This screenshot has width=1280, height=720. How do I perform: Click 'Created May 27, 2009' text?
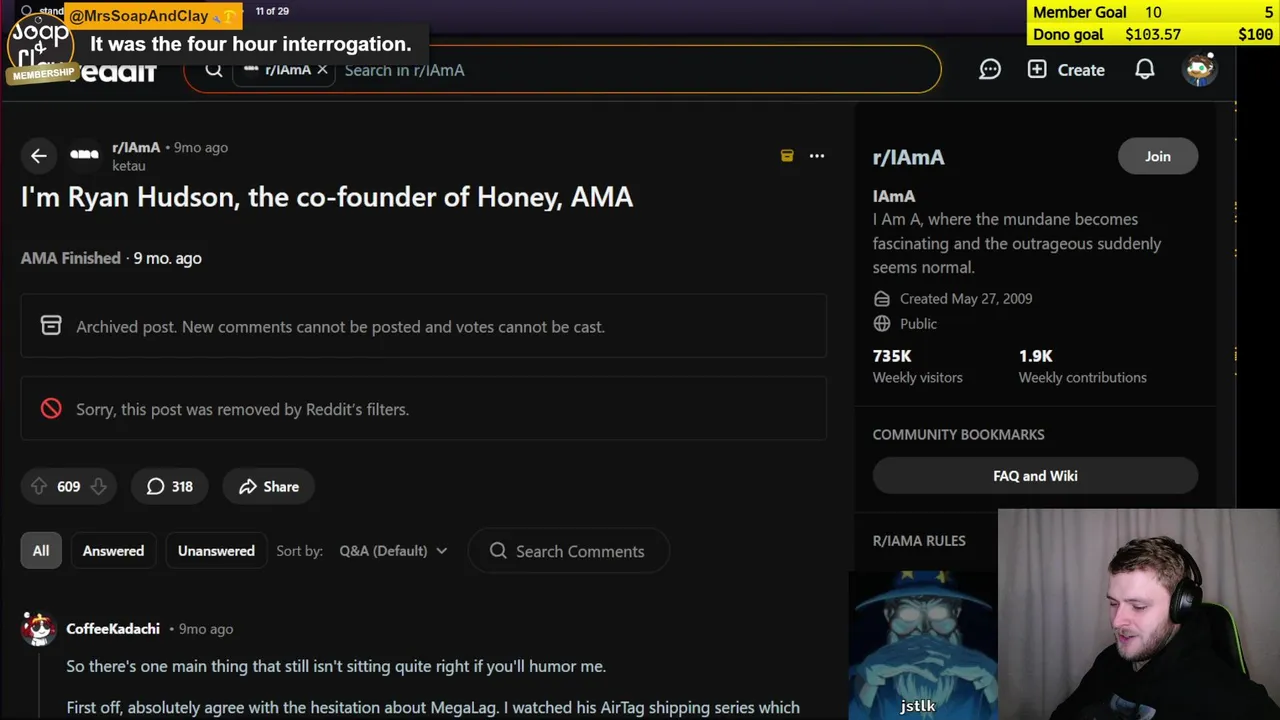tap(966, 299)
